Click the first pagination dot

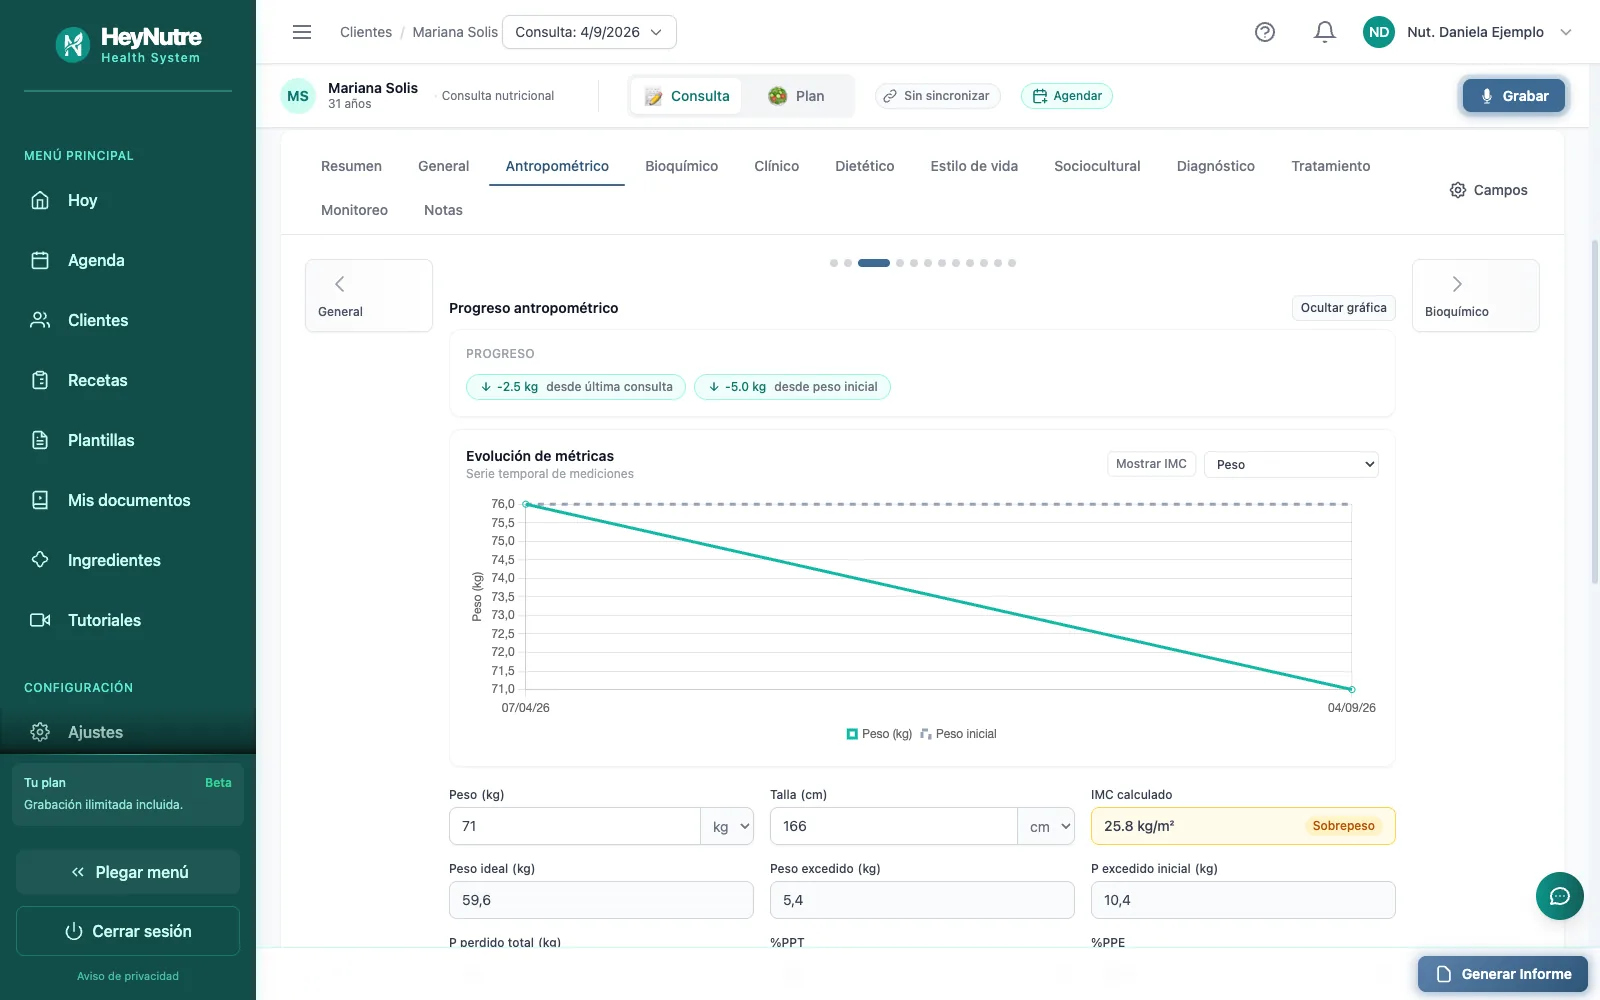834,263
